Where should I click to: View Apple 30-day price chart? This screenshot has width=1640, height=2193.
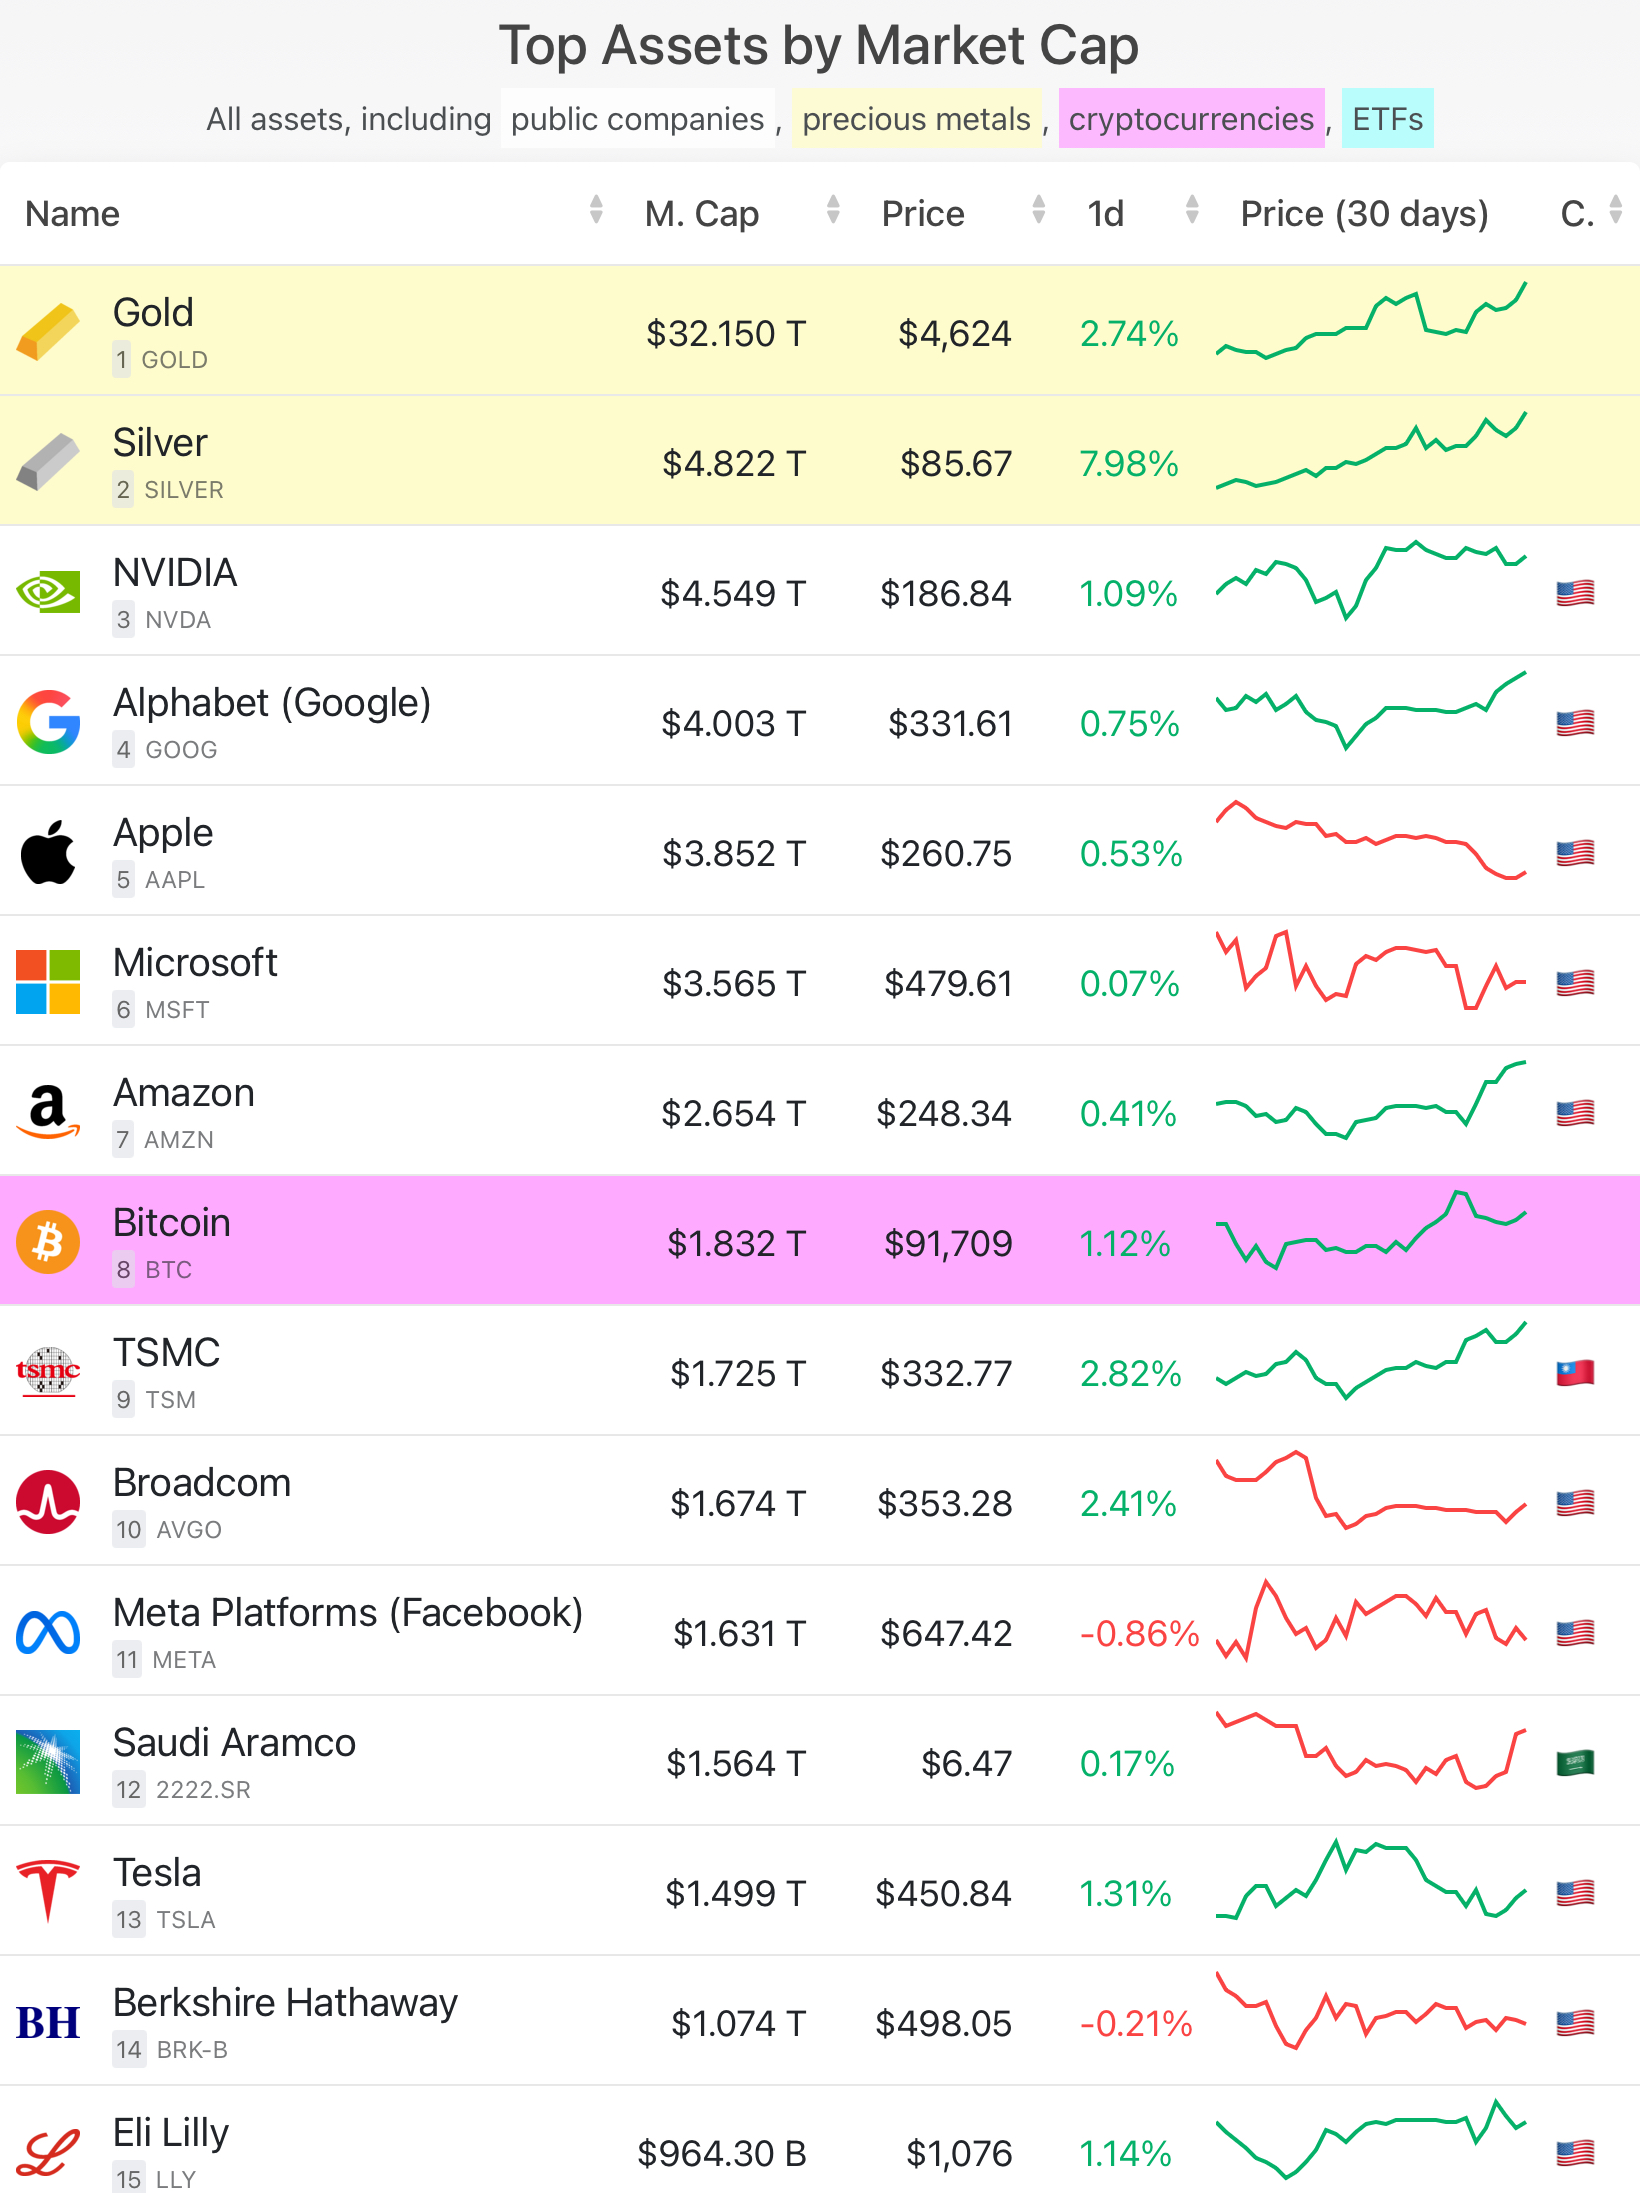point(1371,840)
